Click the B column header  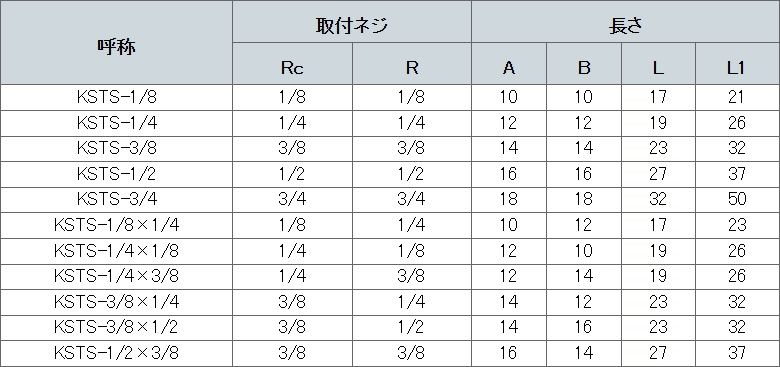[584, 68]
